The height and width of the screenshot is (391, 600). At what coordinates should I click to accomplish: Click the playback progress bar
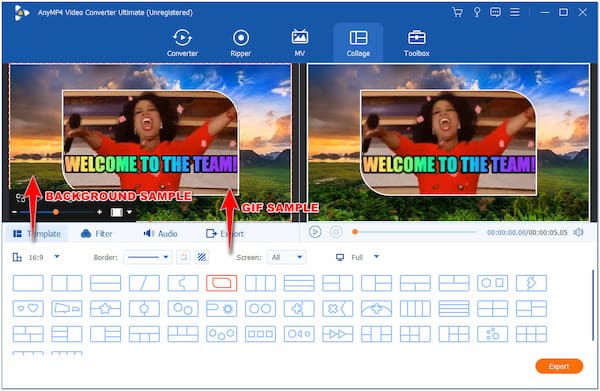pos(414,232)
